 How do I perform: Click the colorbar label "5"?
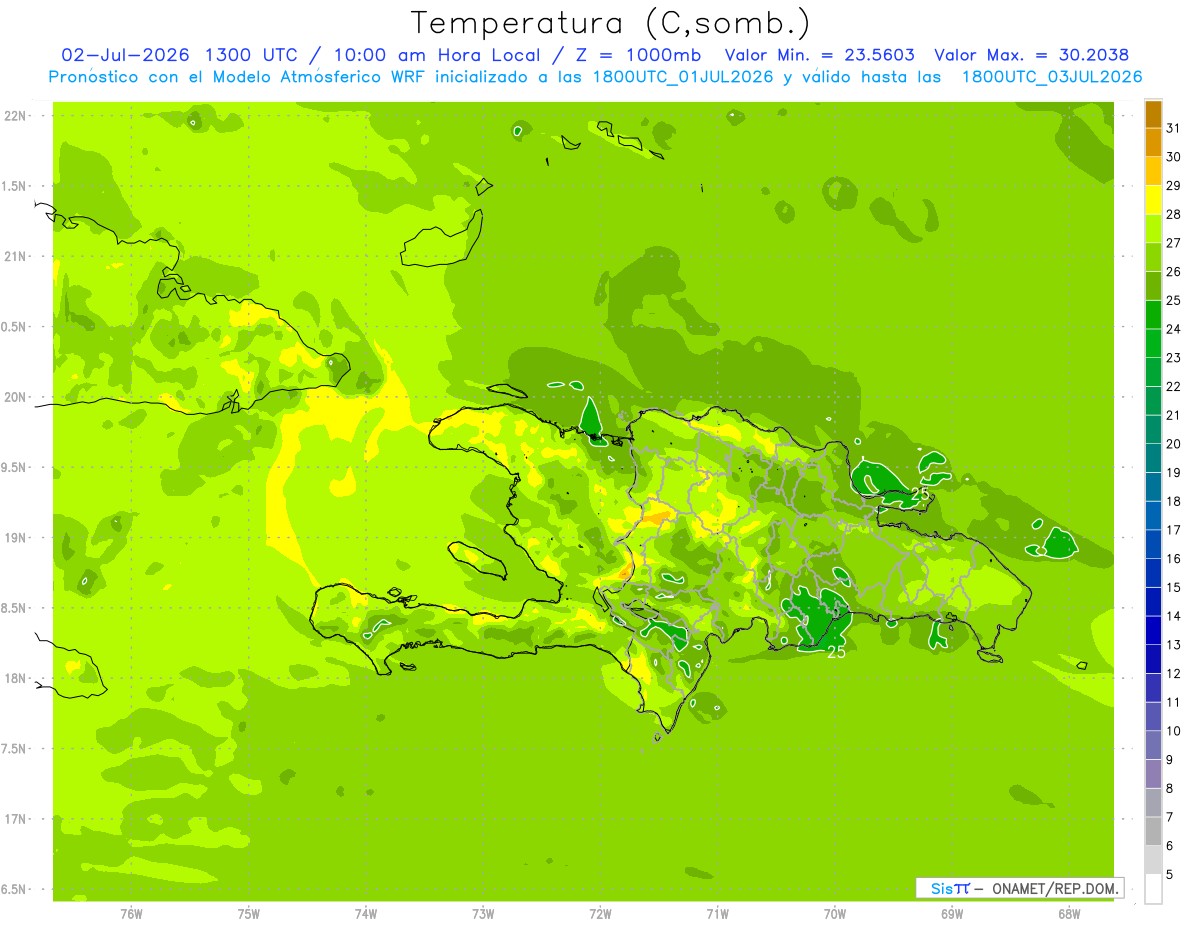1170,875
